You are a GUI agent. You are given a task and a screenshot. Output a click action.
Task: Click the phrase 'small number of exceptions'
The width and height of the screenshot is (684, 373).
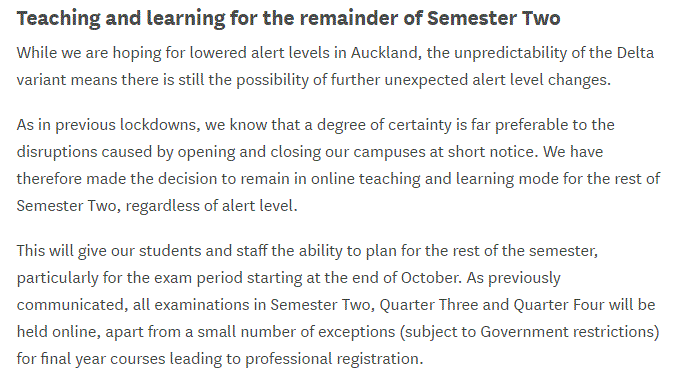tap(296, 332)
